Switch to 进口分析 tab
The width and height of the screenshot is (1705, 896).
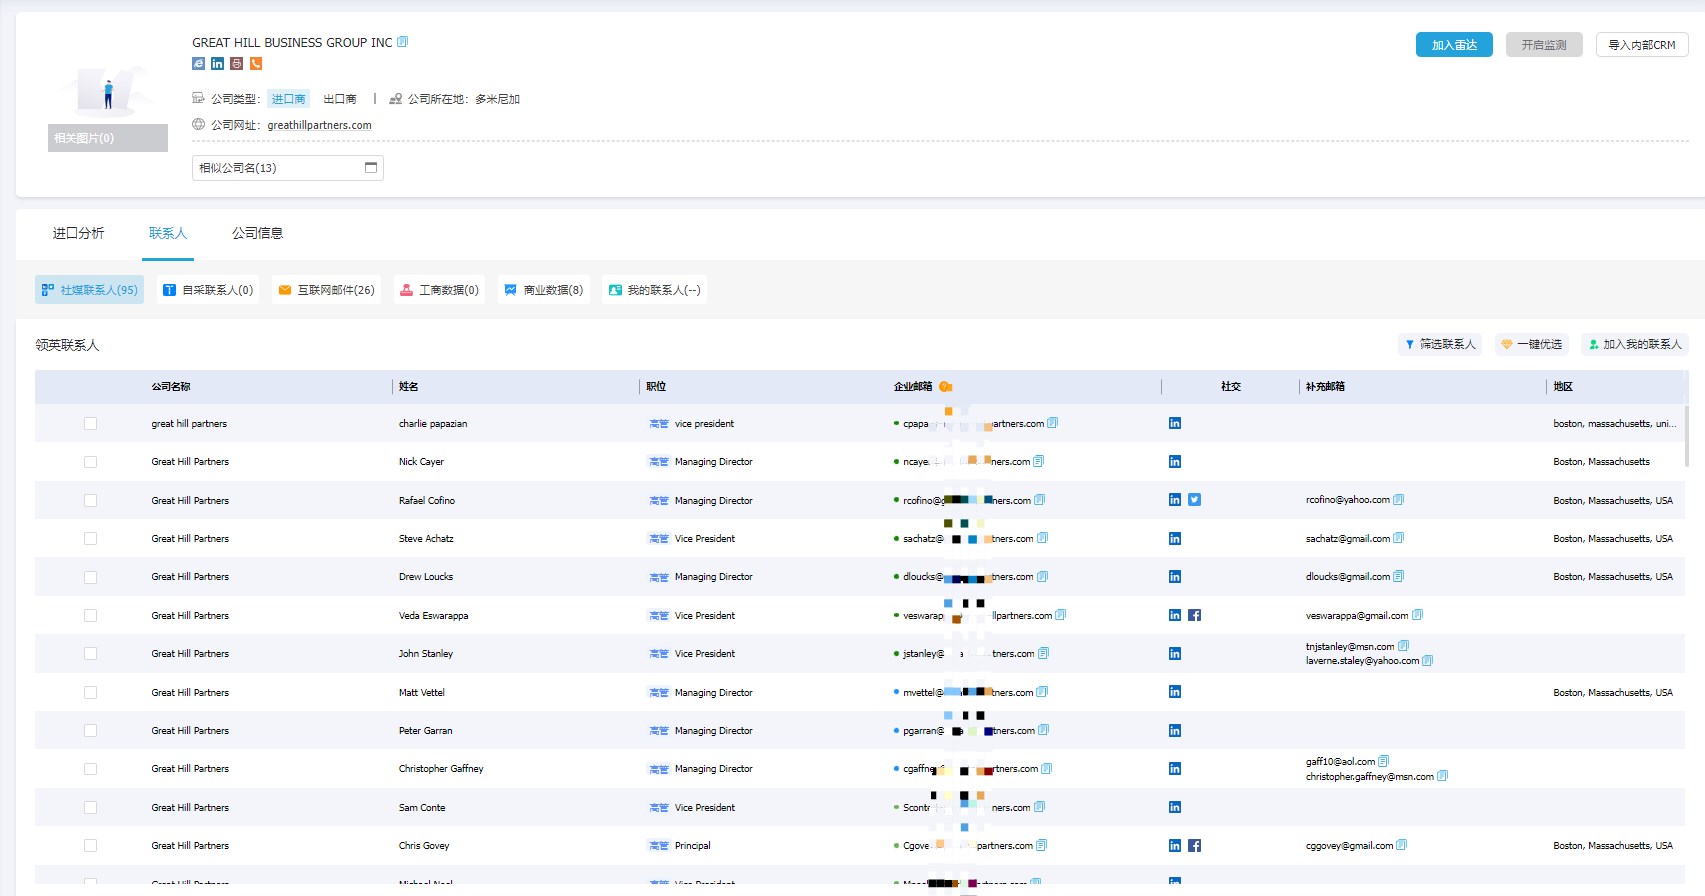click(x=78, y=233)
